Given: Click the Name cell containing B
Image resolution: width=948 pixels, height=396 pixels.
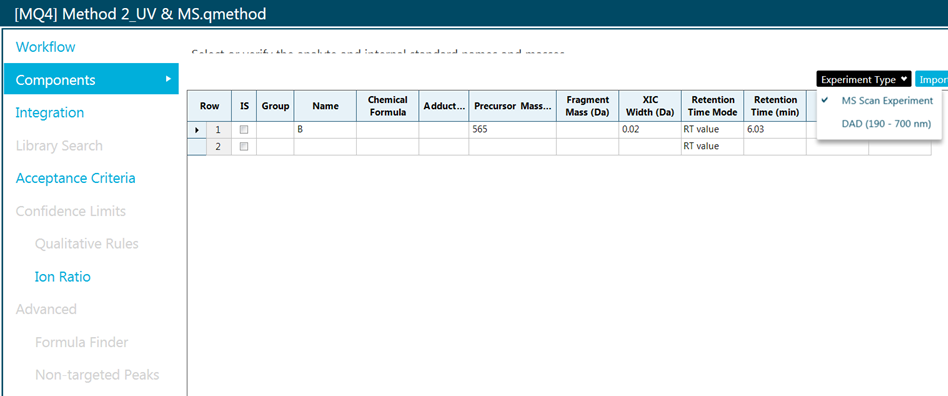Looking at the screenshot, I should (325, 129).
